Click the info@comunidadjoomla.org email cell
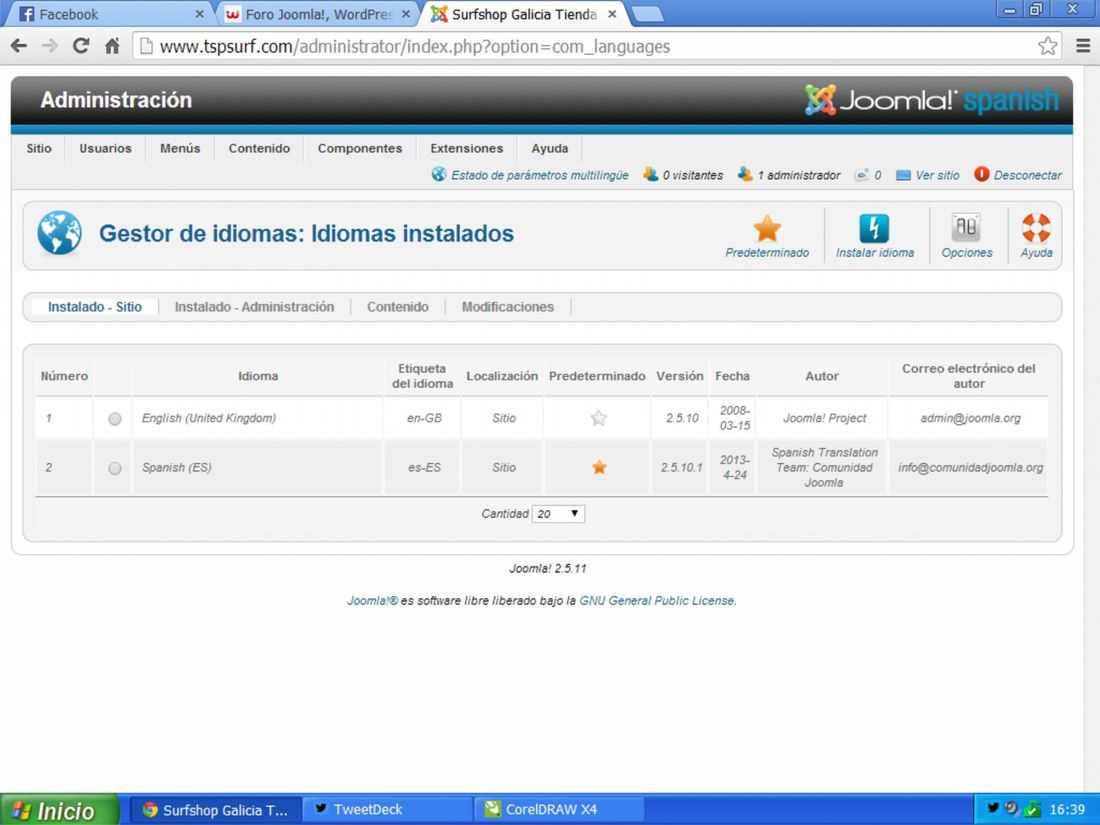Viewport: 1100px width, 825px height. [970, 467]
